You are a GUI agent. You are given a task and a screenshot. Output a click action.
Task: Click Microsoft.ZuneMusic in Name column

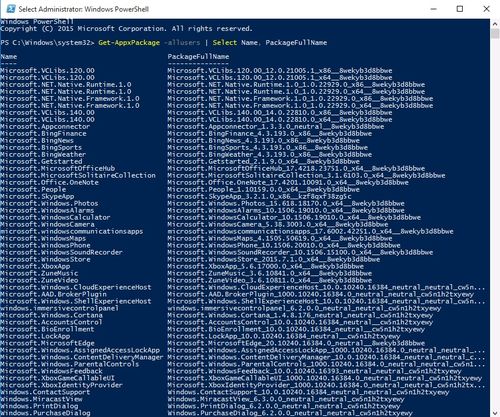click(x=39, y=274)
